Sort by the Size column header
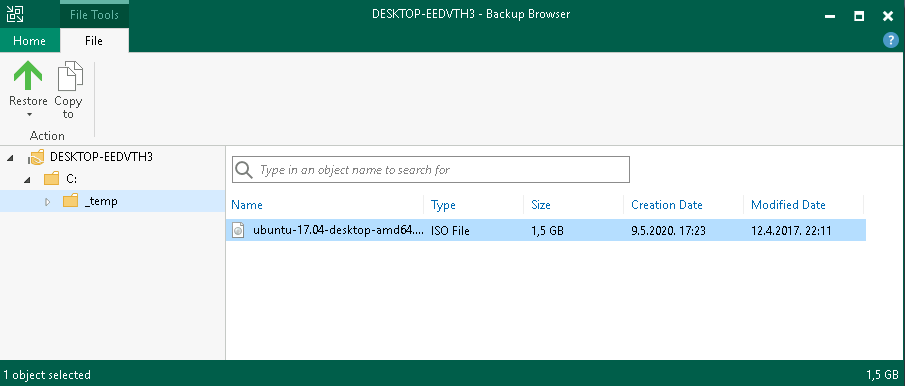Viewport: 905px width, 386px height. click(541, 205)
